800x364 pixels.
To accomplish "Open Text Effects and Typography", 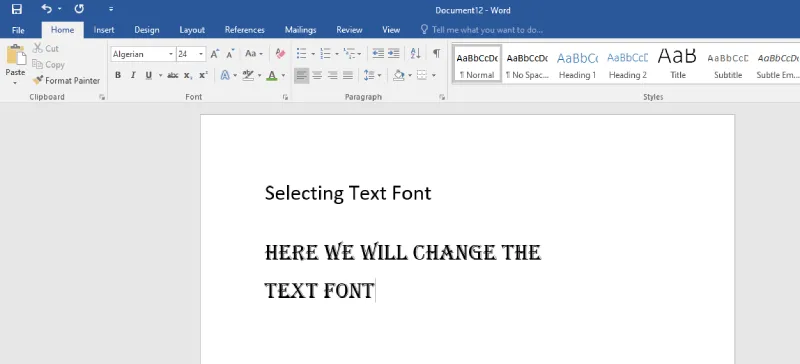I will tap(225, 76).
